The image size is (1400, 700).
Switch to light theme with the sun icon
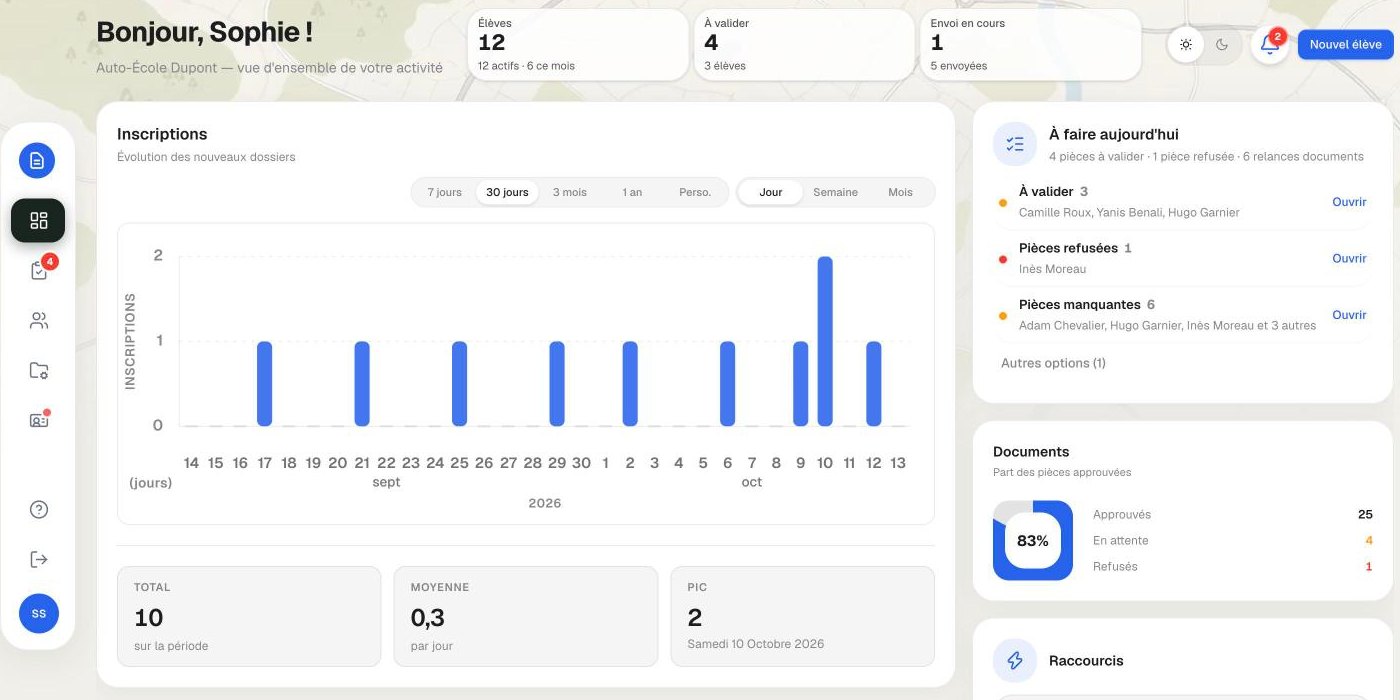point(1186,45)
